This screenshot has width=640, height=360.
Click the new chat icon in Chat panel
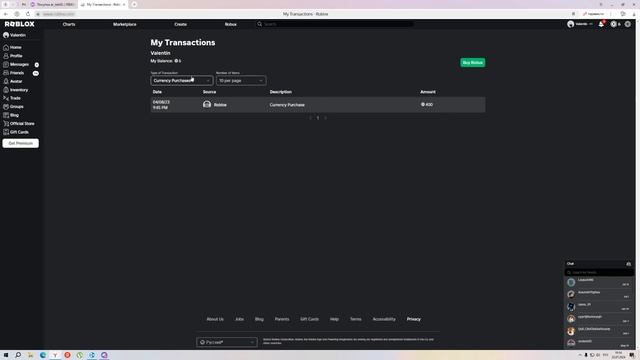pyautogui.click(x=629, y=264)
